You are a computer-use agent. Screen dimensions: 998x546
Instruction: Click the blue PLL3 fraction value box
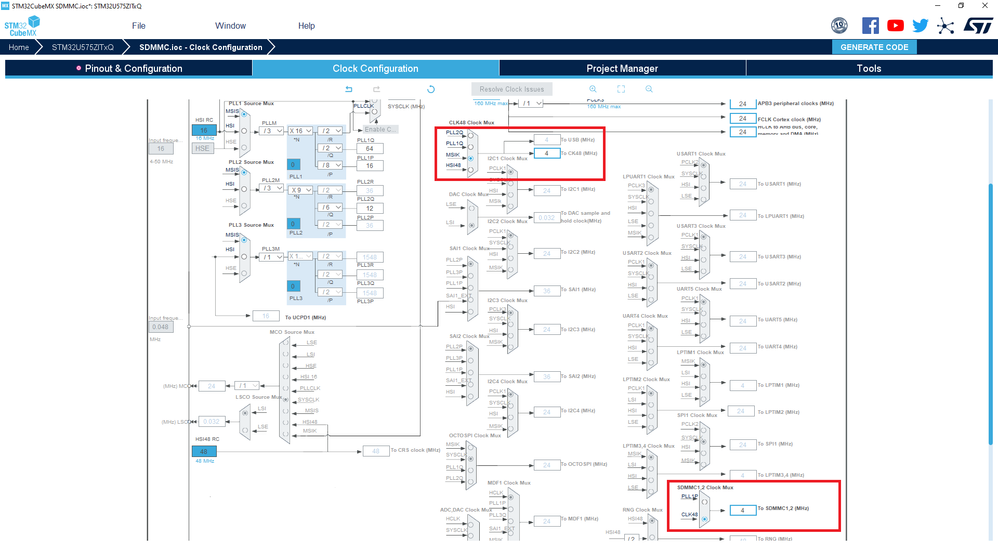coord(293,286)
